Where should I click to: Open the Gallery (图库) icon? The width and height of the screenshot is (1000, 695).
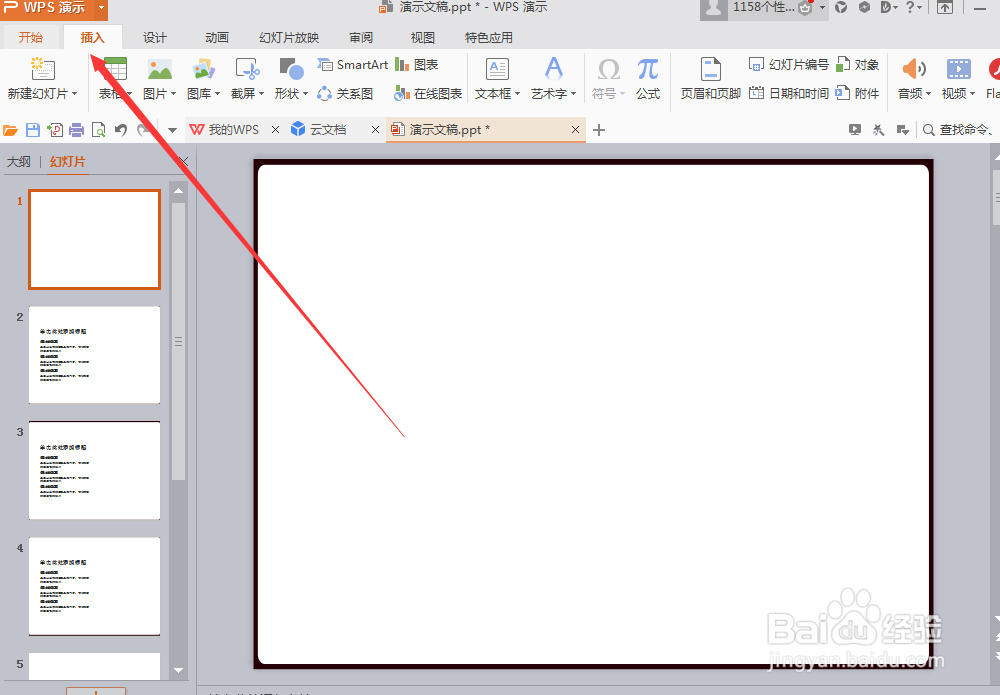[203, 69]
